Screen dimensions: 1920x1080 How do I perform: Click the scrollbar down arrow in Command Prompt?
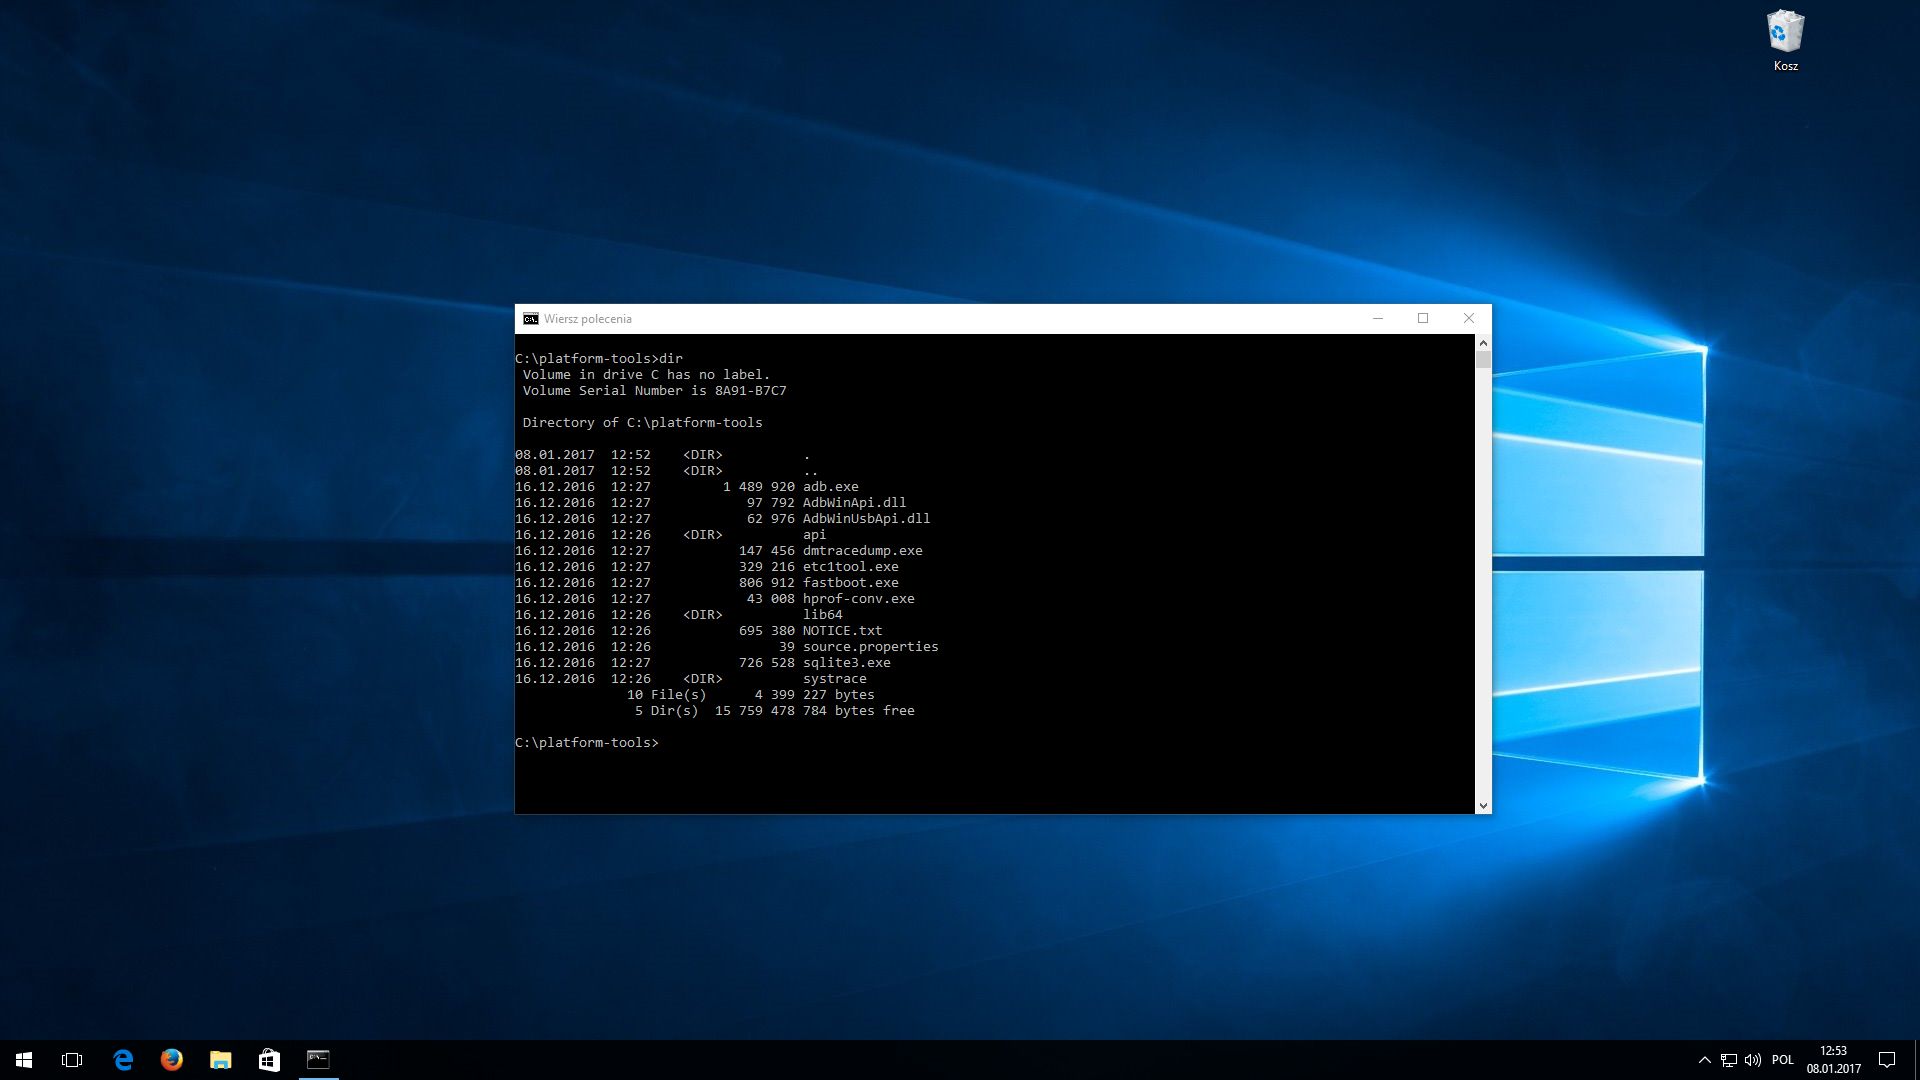pos(1483,805)
